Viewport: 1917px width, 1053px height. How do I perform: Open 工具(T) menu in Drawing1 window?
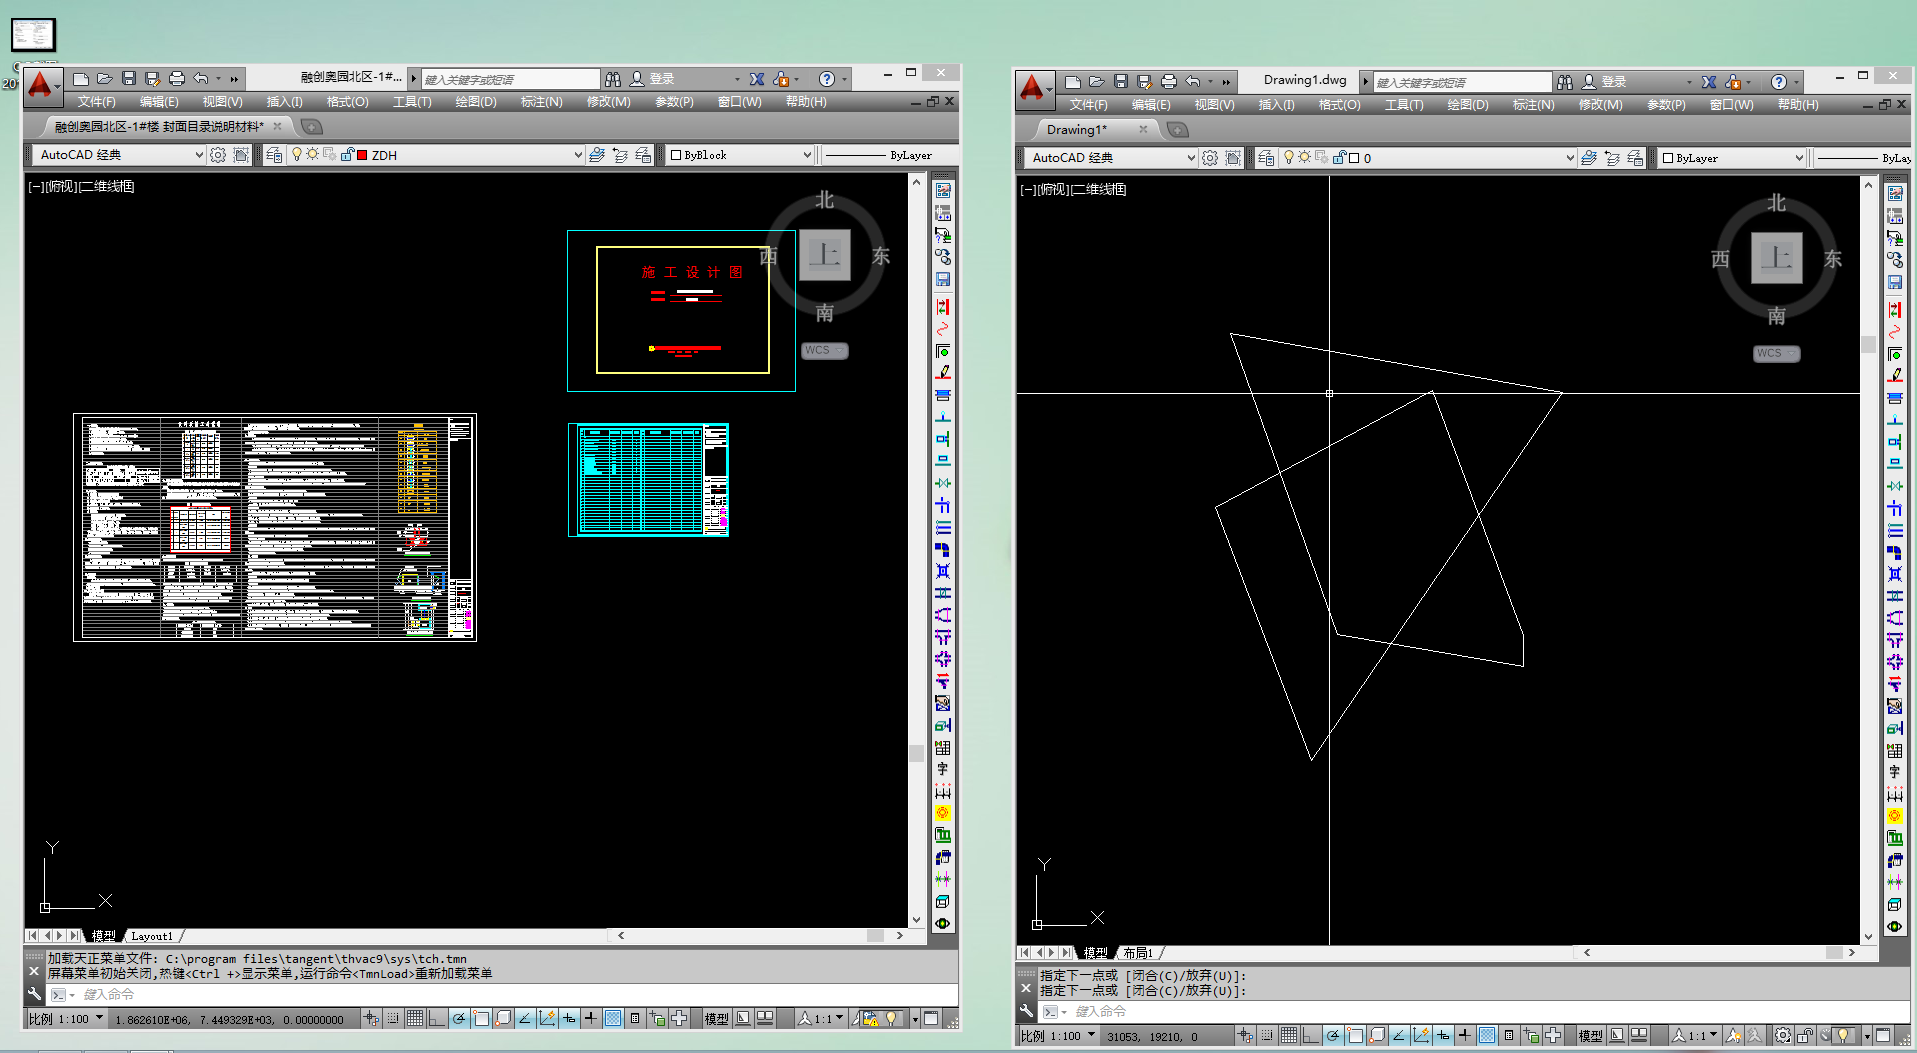point(1404,105)
